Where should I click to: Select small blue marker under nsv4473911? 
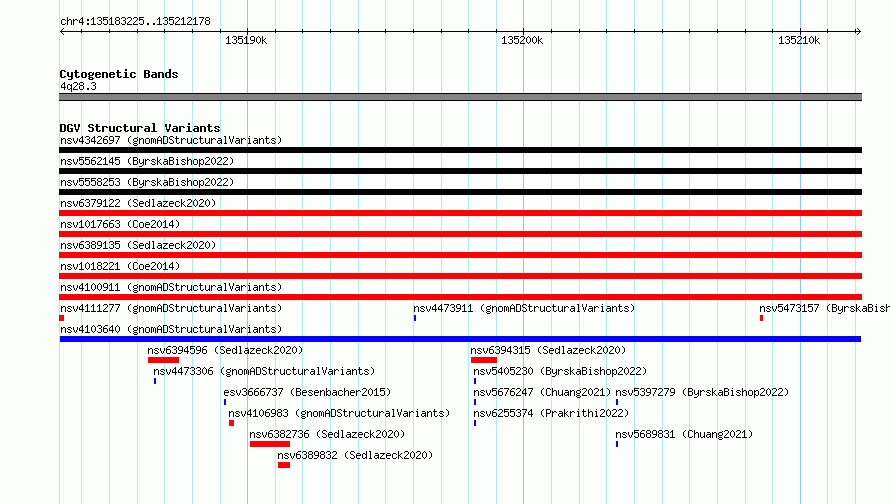click(x=415, y=318)
